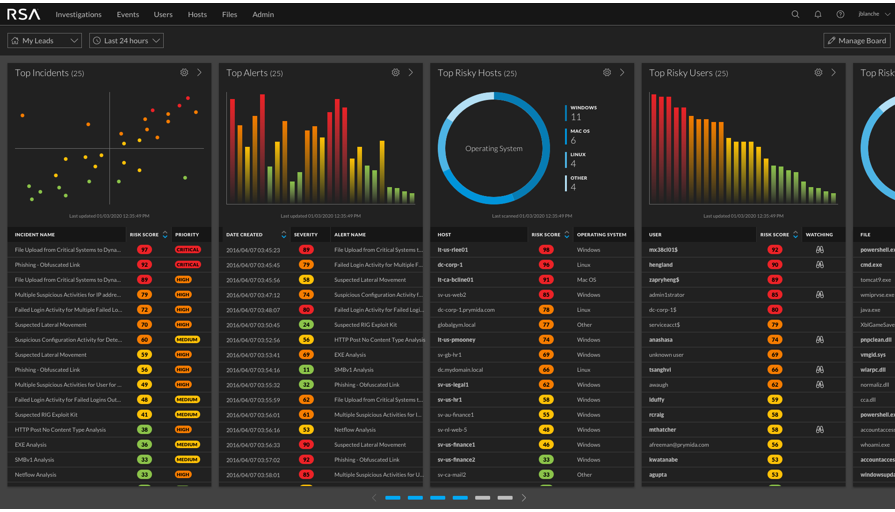This screenshot has width=895, height=512.
Task: Open the Hosts menu
Action: click(x=197, y=14)
